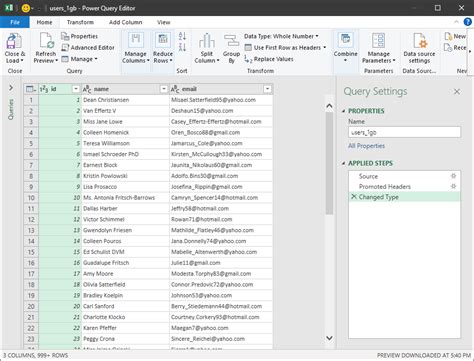Open the Data Type: Whole Number dropdown
This screenshot has width=474, height=361.
[x=281, y=36]
